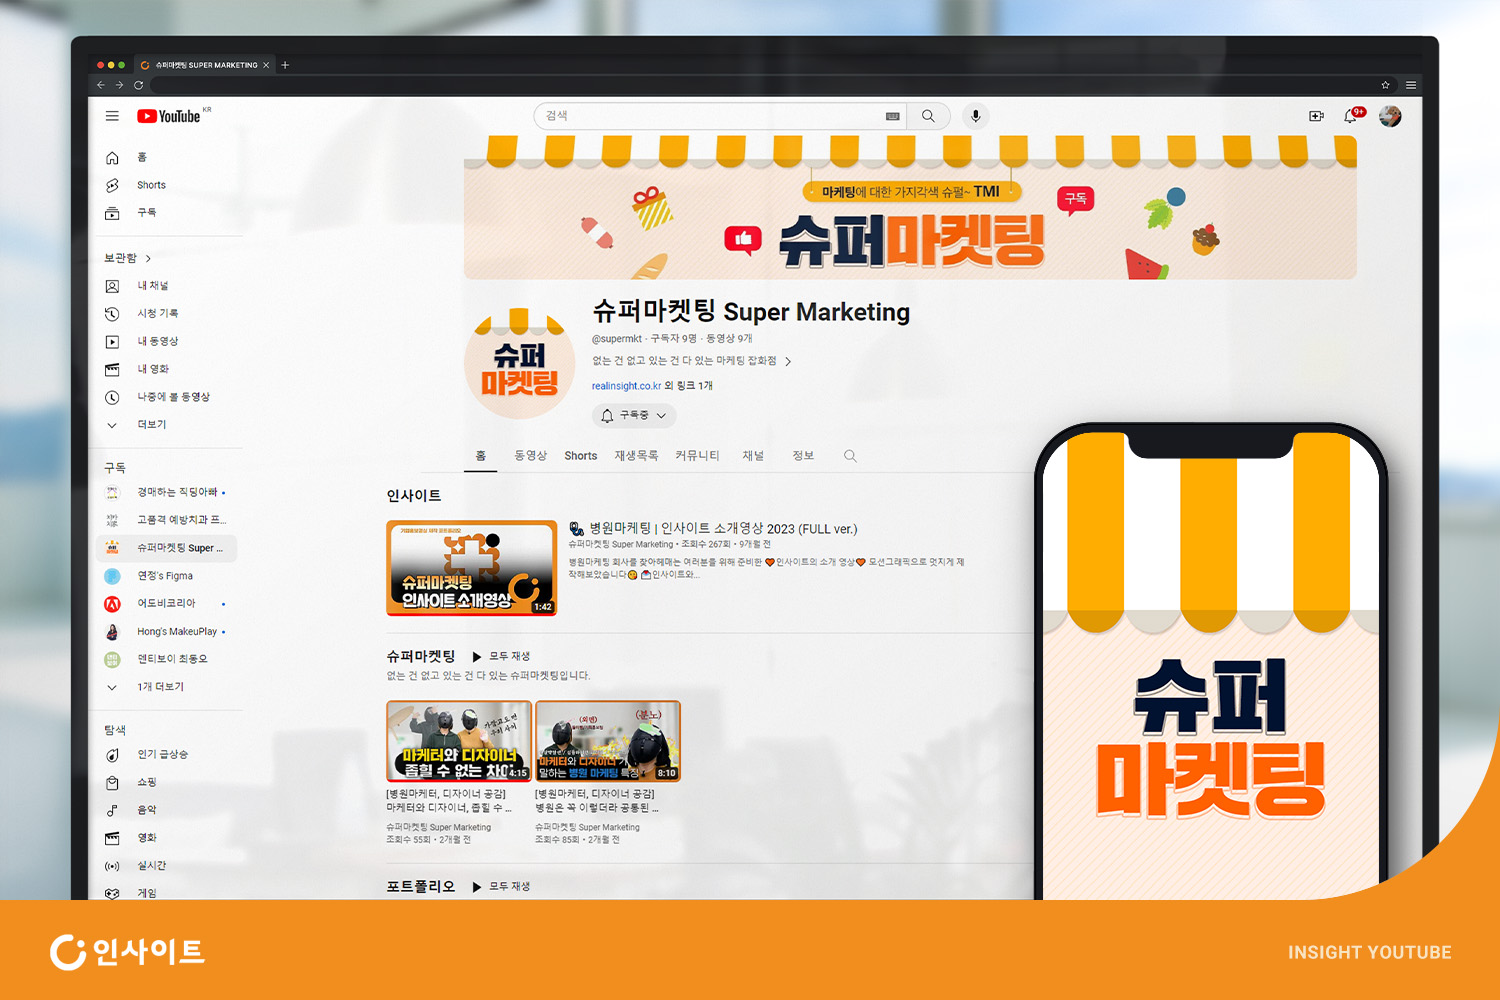The width and height of the screenshot is (1500, 1000).
Task: Open the realinsight.co.kr link
Action: [x=626, y=386]
